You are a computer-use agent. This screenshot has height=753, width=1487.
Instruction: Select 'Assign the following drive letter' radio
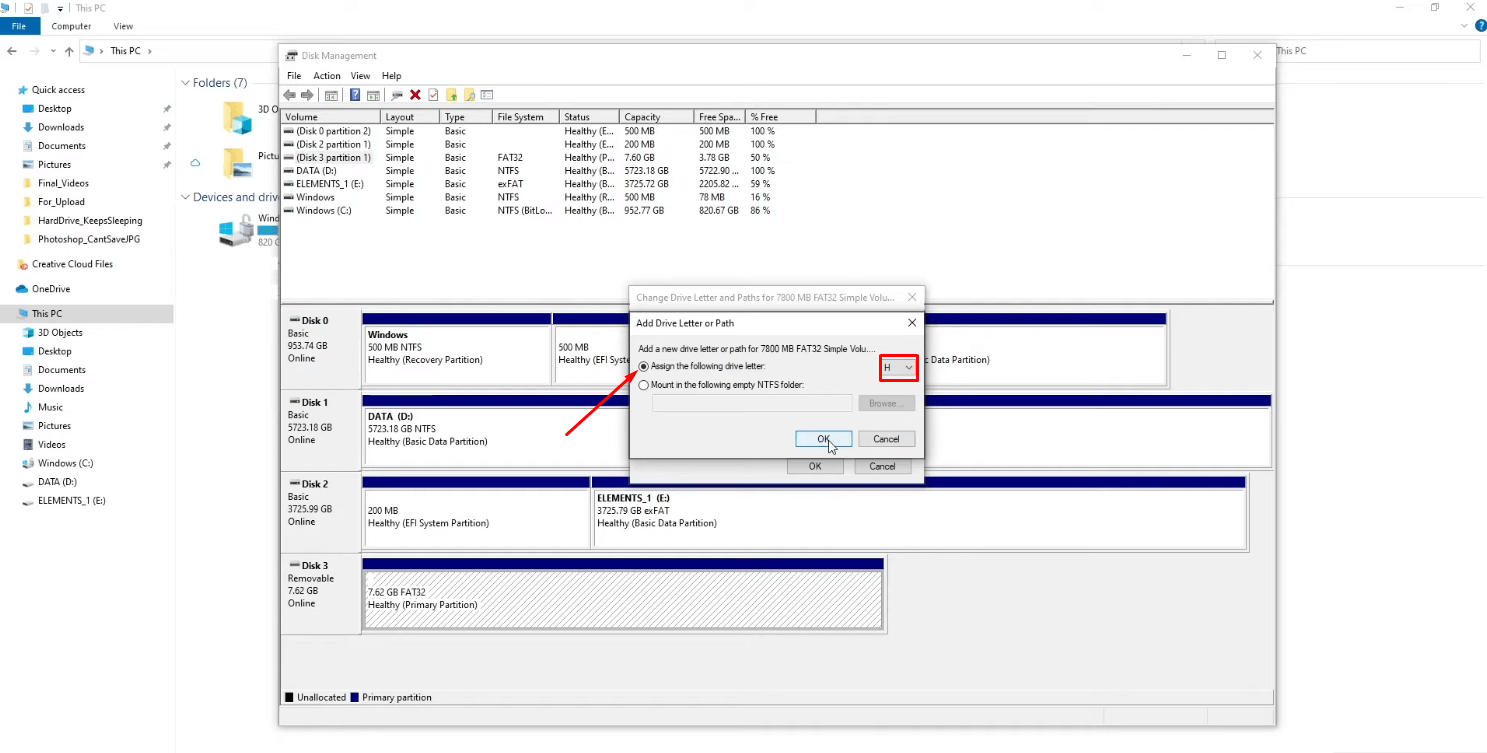tap(644, 367)
